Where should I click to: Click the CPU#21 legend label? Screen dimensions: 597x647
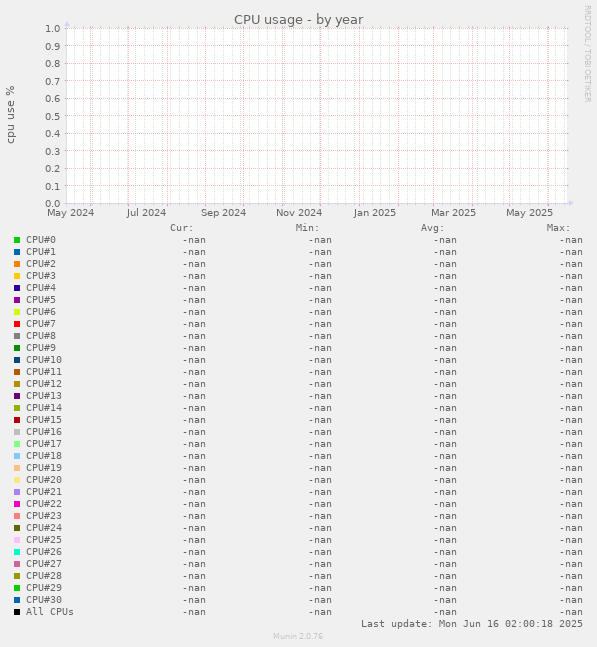pos(44,491)
